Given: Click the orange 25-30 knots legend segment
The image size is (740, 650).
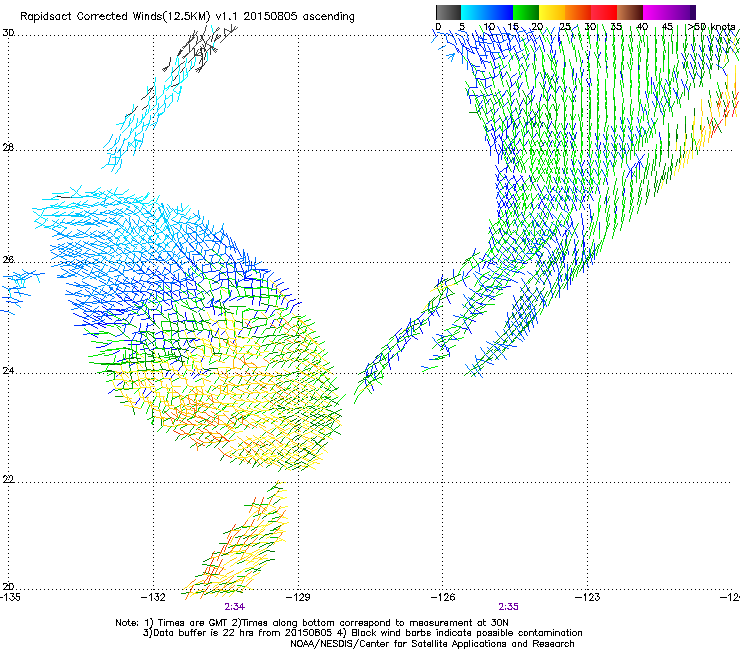Looking at the screenshot, I should click(x=578, y=12).
